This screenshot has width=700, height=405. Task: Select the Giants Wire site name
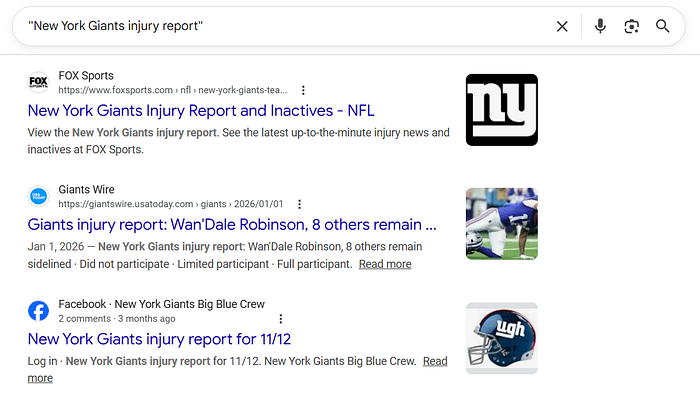[x=87, y=189]
